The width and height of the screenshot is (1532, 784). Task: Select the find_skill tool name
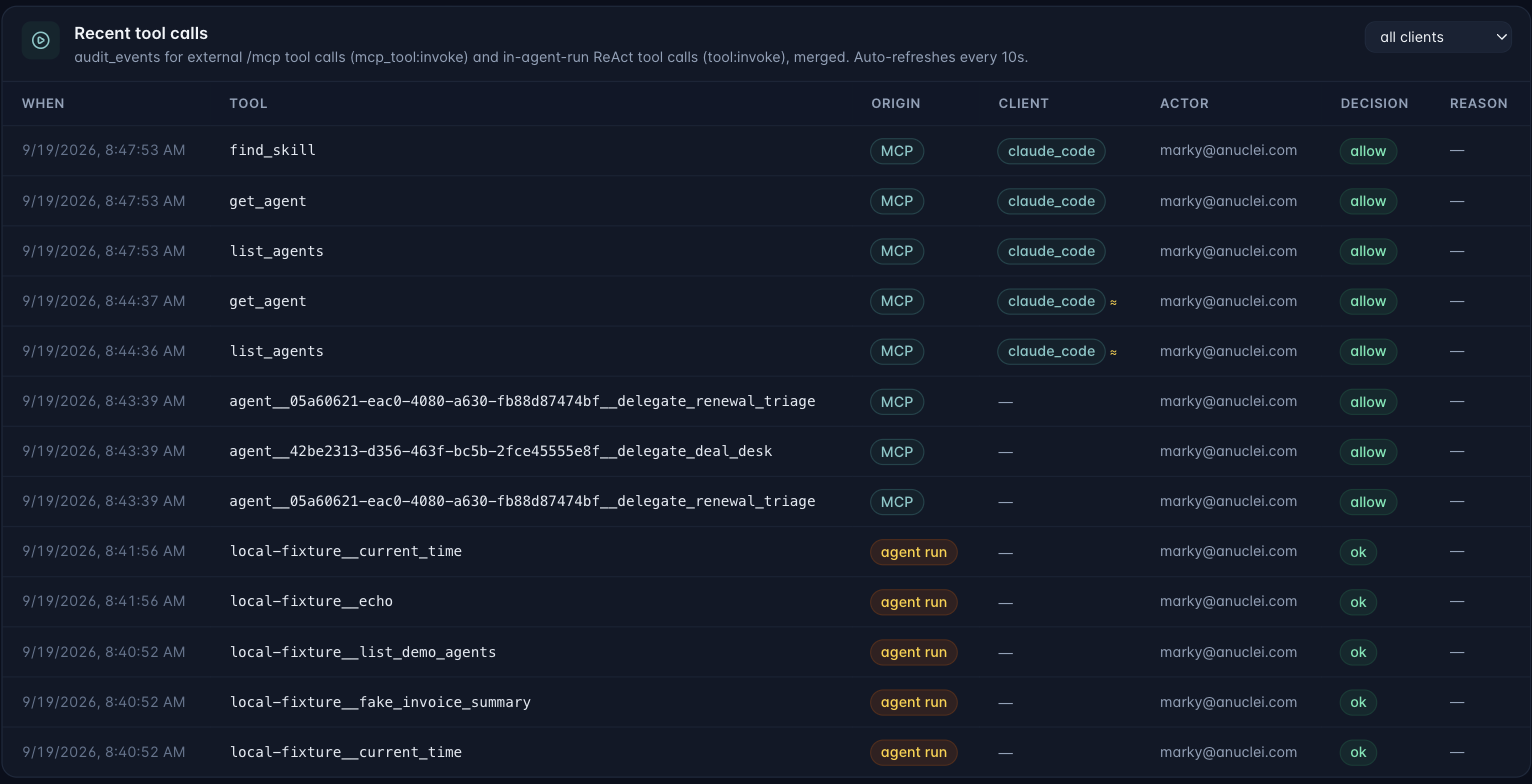273,150
